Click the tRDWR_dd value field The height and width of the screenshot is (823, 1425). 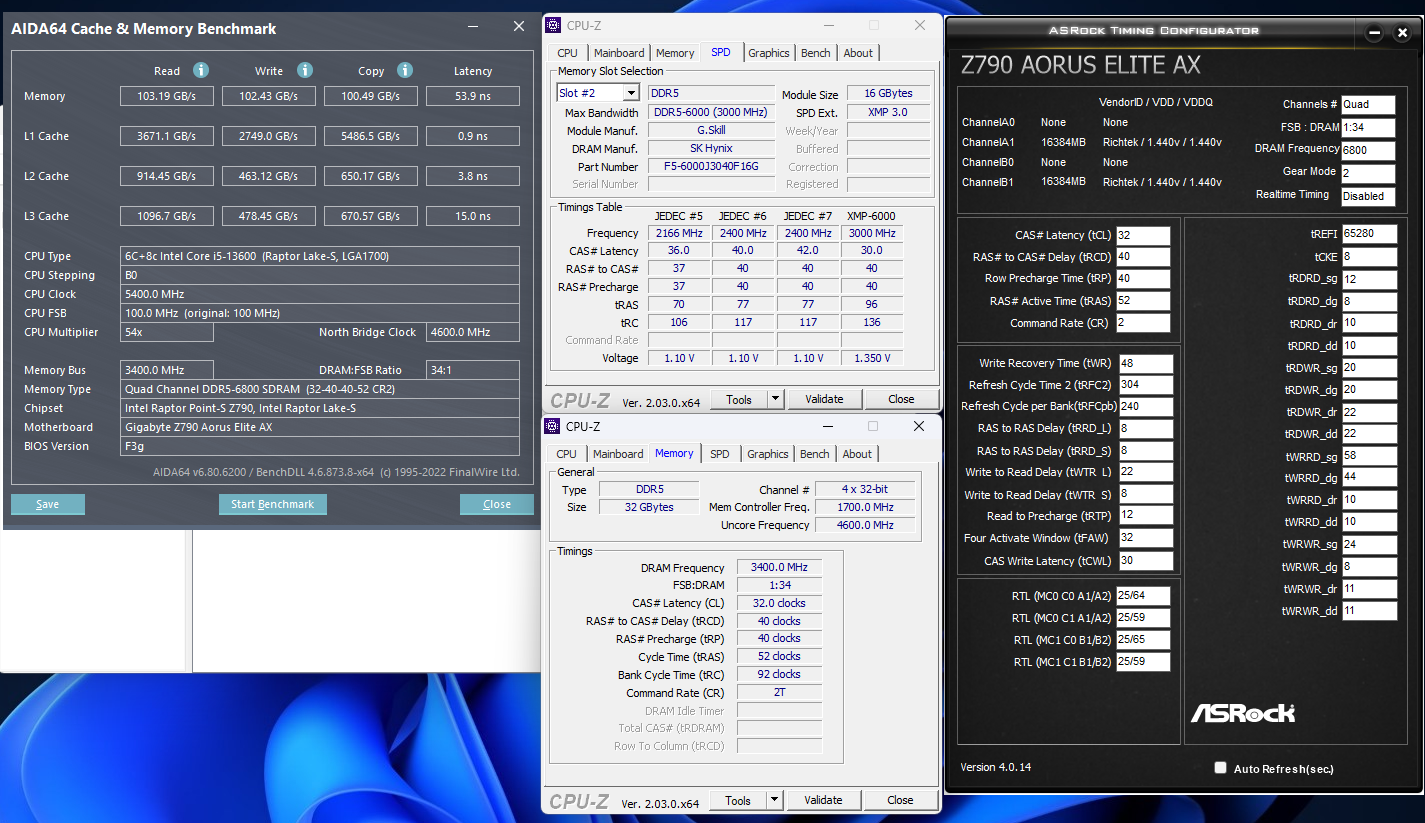coord(1369,433)
